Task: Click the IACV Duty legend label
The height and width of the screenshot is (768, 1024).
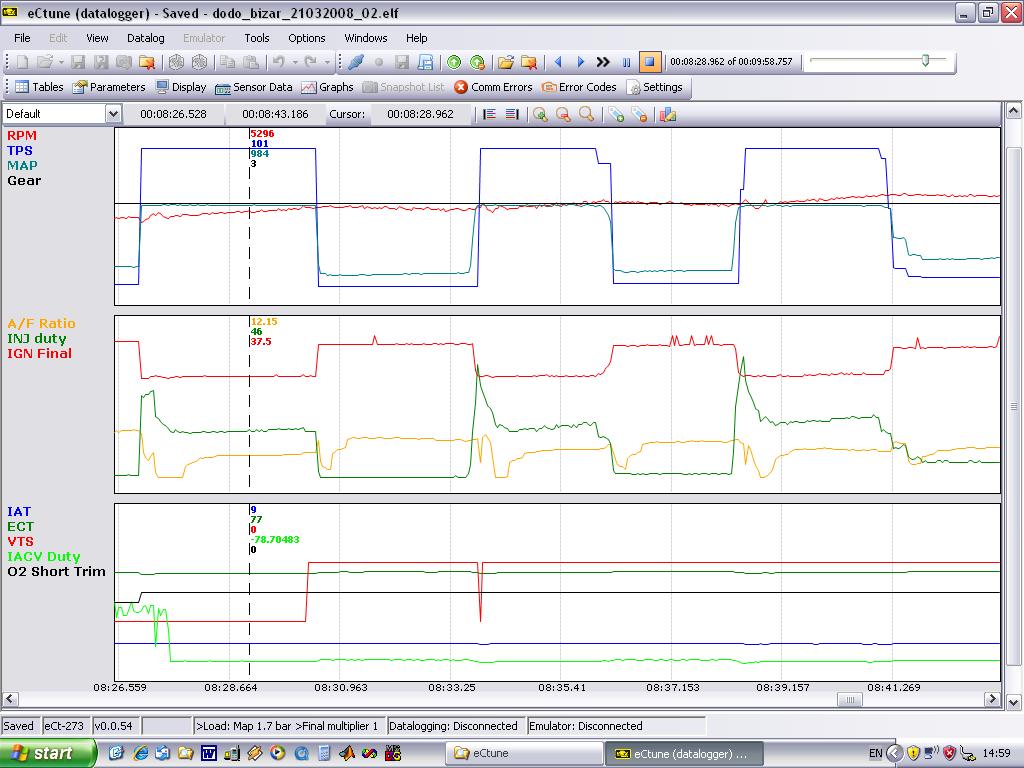Action: [44, 556]
